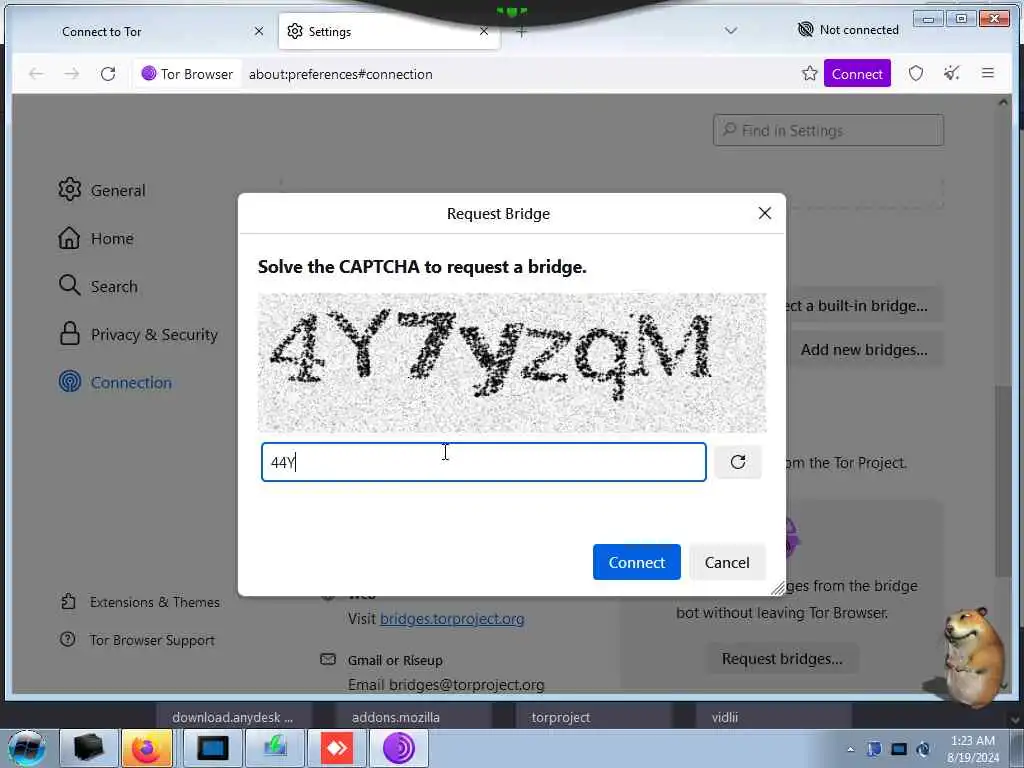Focus the CAPTCHA answer text field
The height and width of the screenshot is (768, 1024).
point(483,462)
